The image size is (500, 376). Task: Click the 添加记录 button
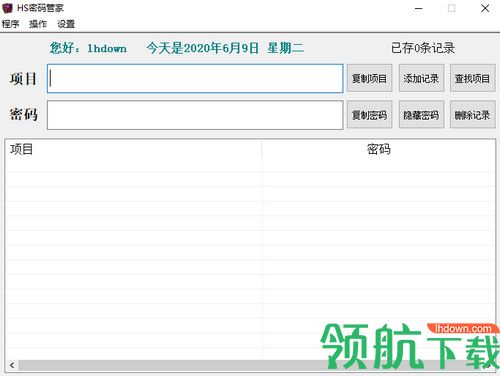421,78
